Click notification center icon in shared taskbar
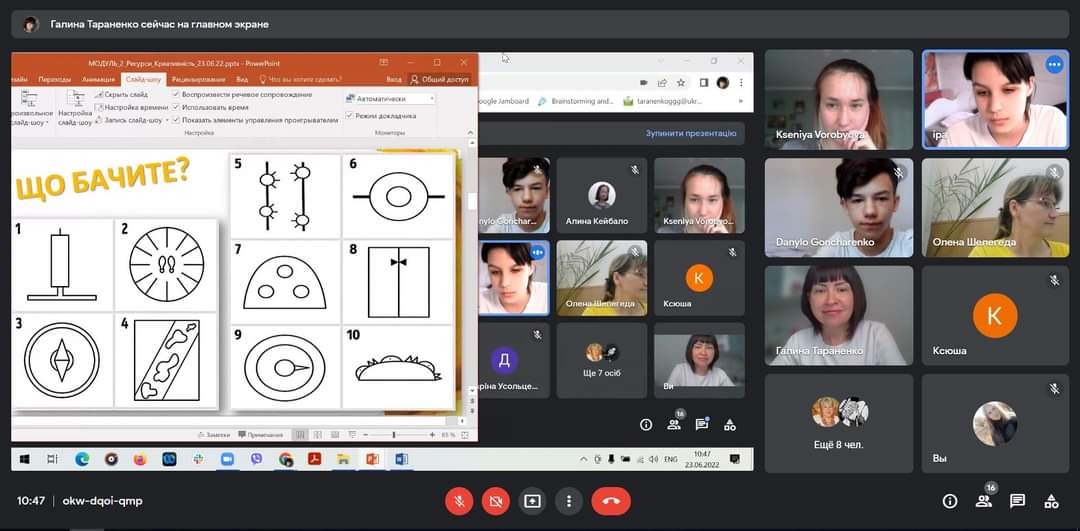The height and width of the screenshot is (531, 1080). point(735,459)
